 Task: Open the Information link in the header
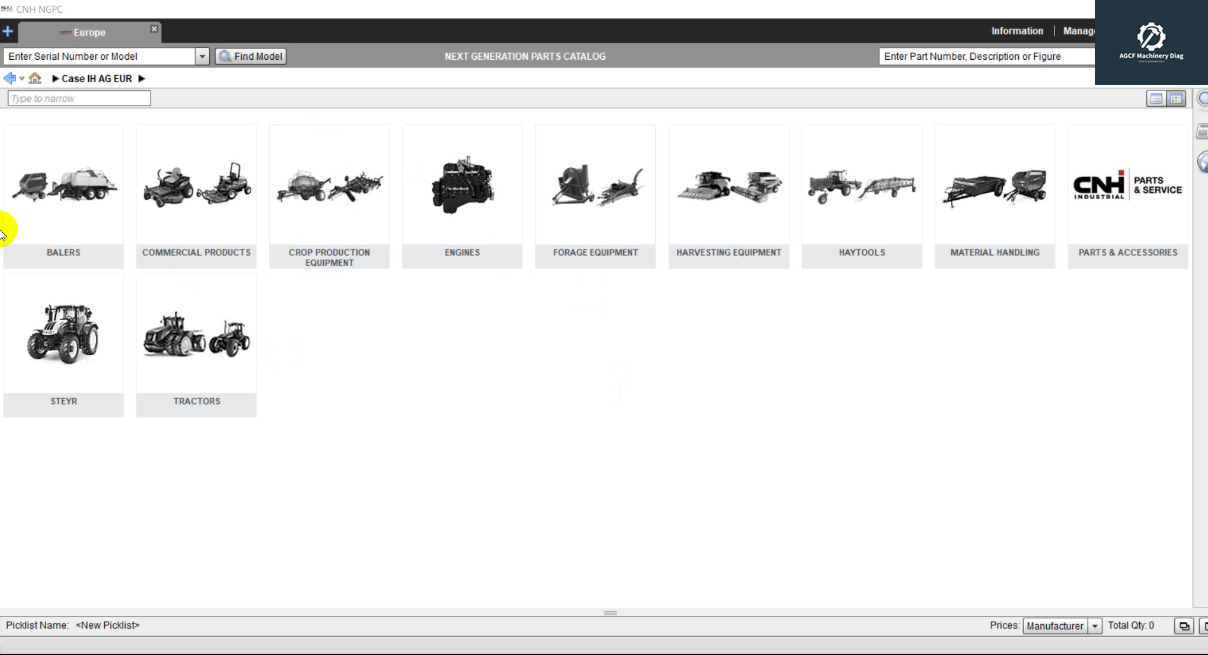click(x=1016, y=30)
